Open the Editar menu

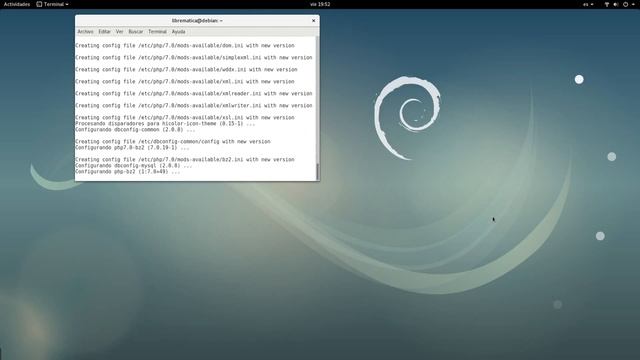coord(104,32)
